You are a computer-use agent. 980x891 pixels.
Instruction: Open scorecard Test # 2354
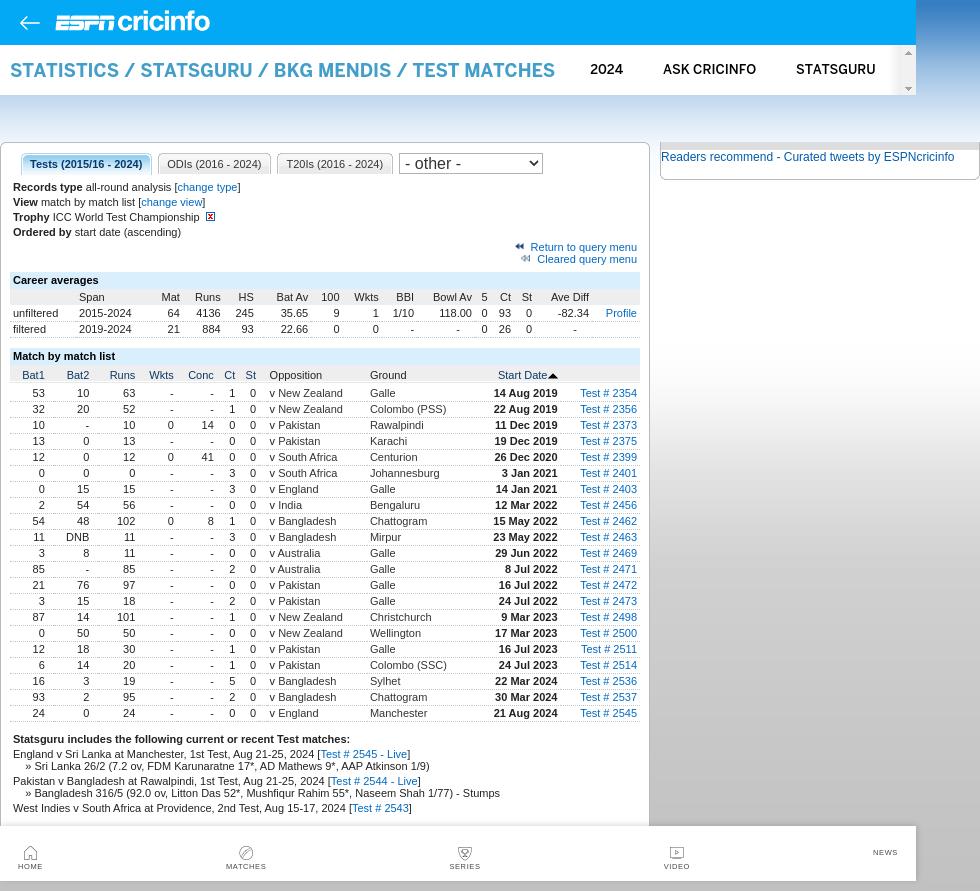(x=608, y=394)
